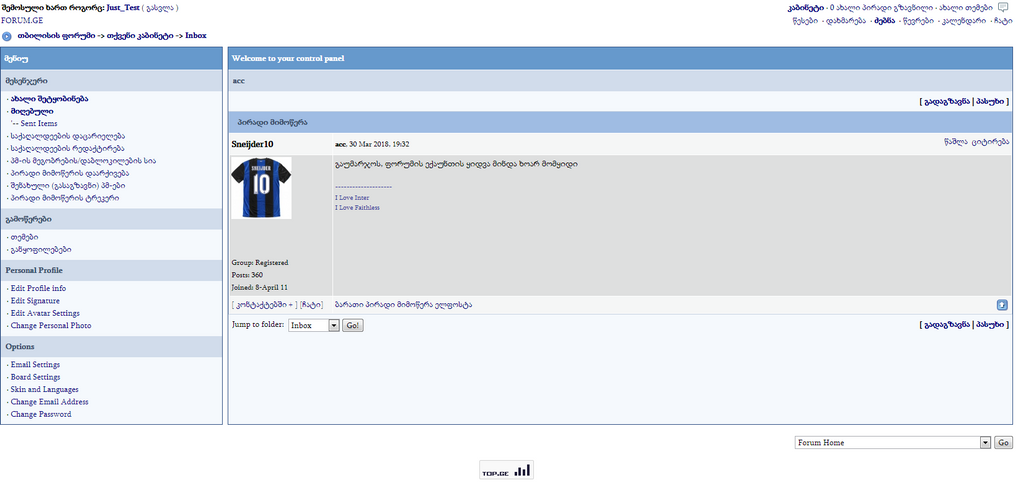Image resolution: width=1024 pixels, height=491 pixels.
Task: Open საქაღალდეების დაცარიელება
Action: [68, 136]
